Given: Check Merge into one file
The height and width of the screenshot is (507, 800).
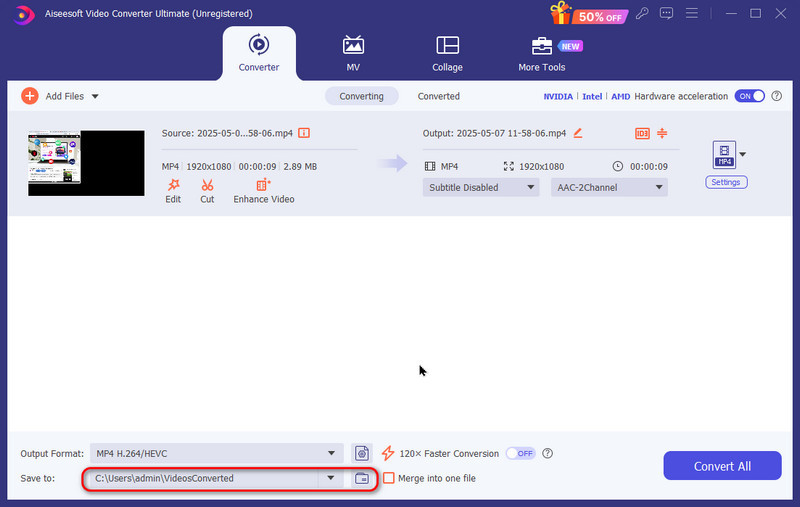Looking at the screenshot, I should point(389,479).
